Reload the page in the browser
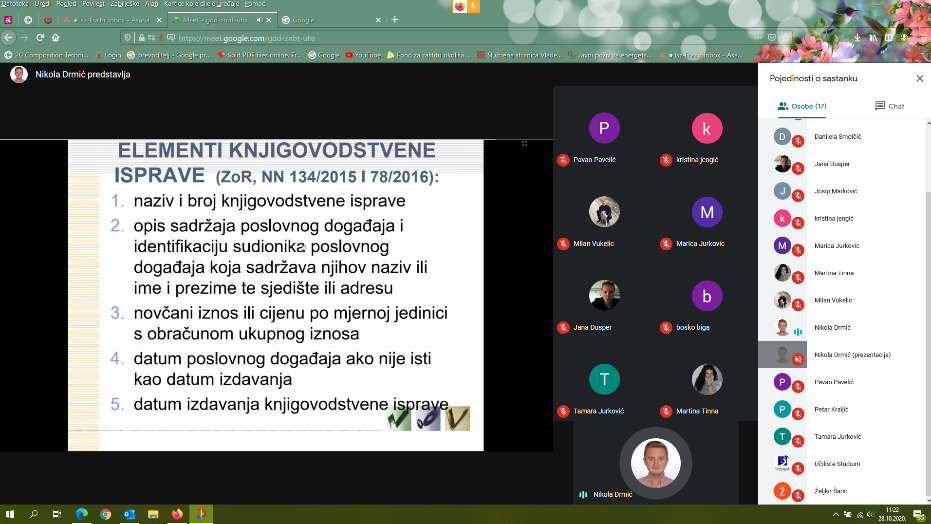Viewport: 931px width, 524px height. click(40, 37)
